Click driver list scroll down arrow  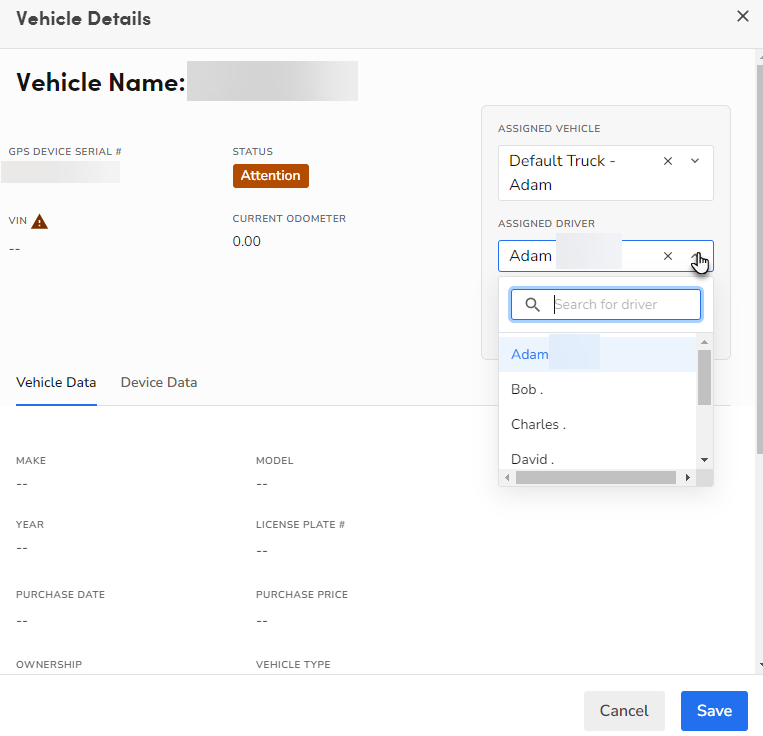pos(704,460)
